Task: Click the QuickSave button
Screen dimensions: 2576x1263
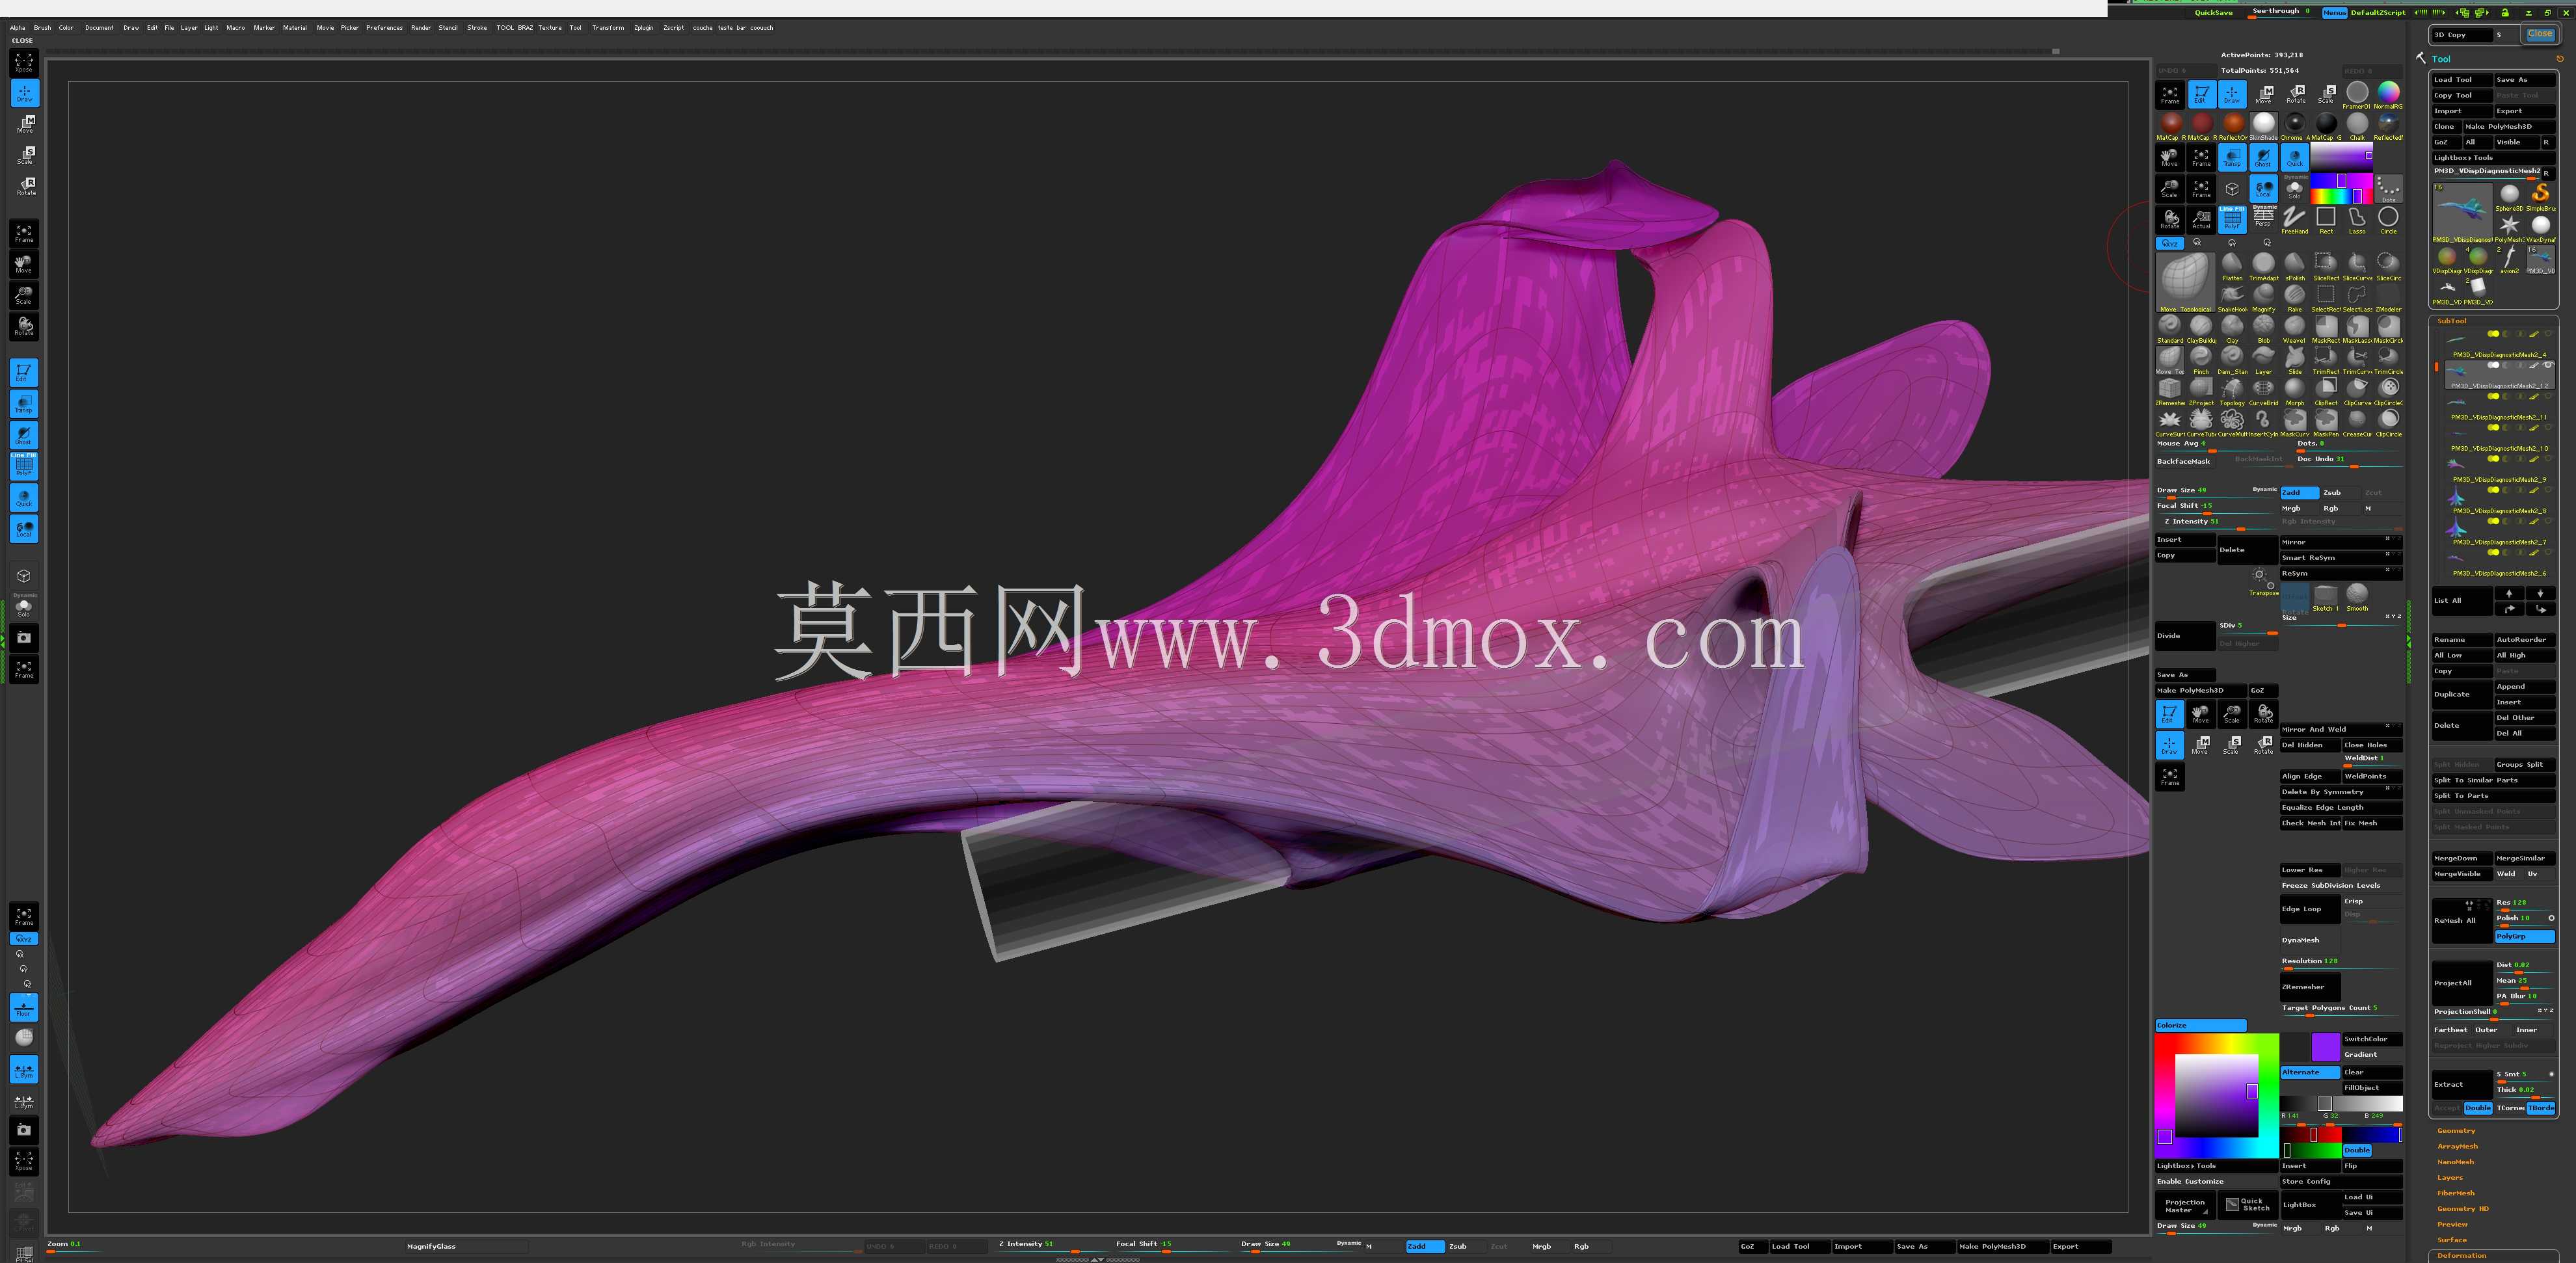Action: point(2213,13)
